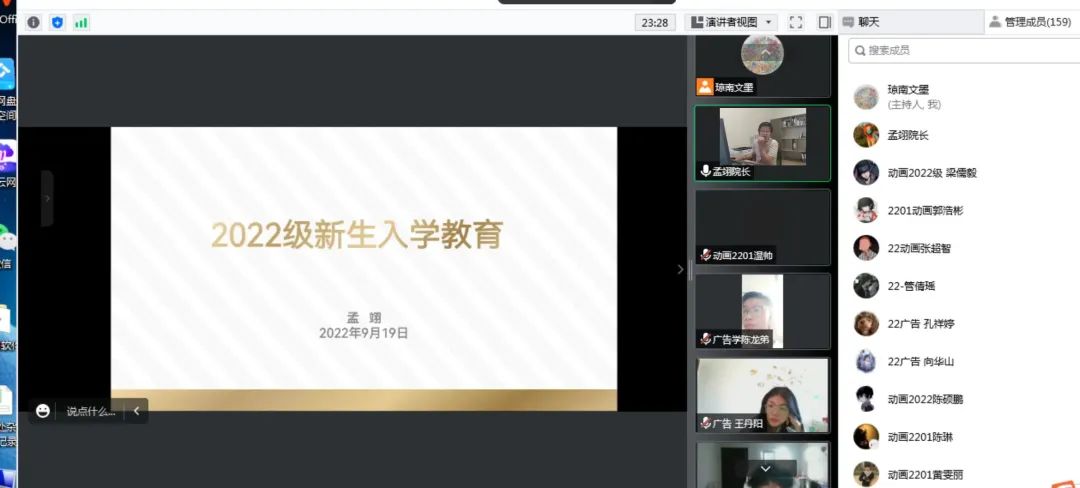
Task: Click the 聊天 chat bubble icon
Action: point(848,22)
